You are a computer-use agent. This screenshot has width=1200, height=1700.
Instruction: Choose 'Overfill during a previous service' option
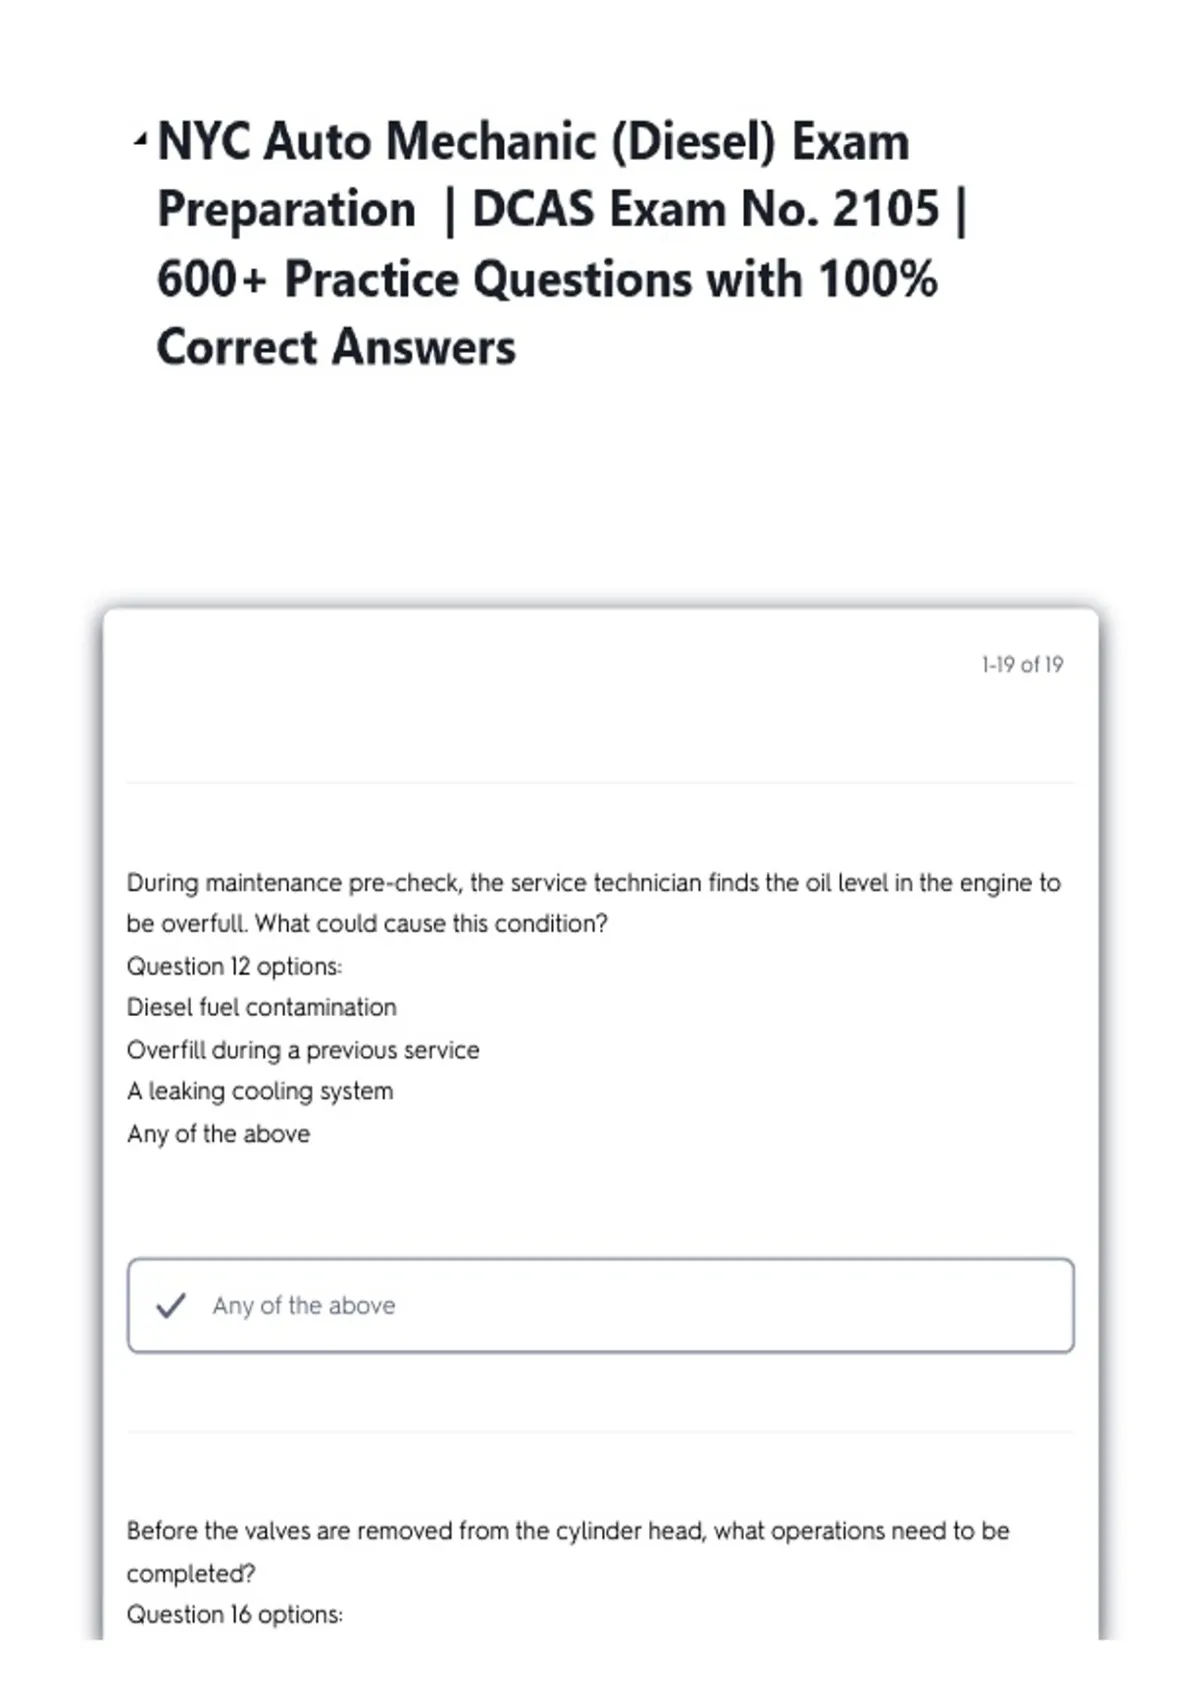click(x=303, y=1050)
